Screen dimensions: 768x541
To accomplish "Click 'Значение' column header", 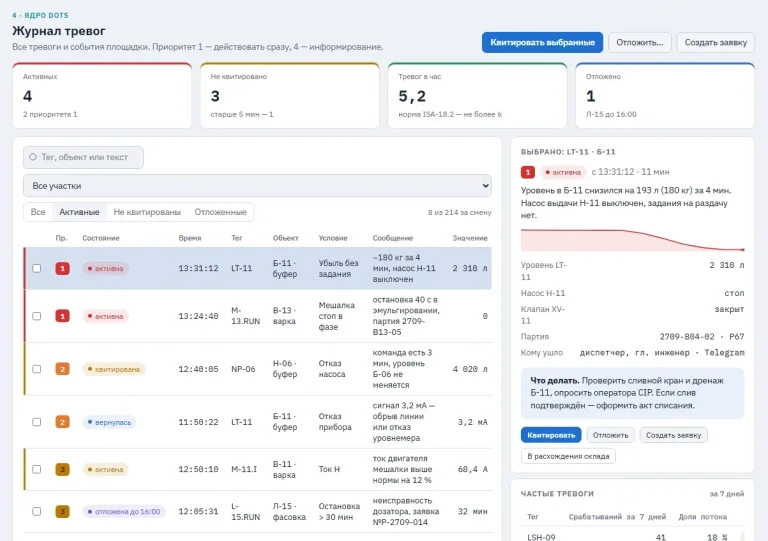I will pos(470,238).
